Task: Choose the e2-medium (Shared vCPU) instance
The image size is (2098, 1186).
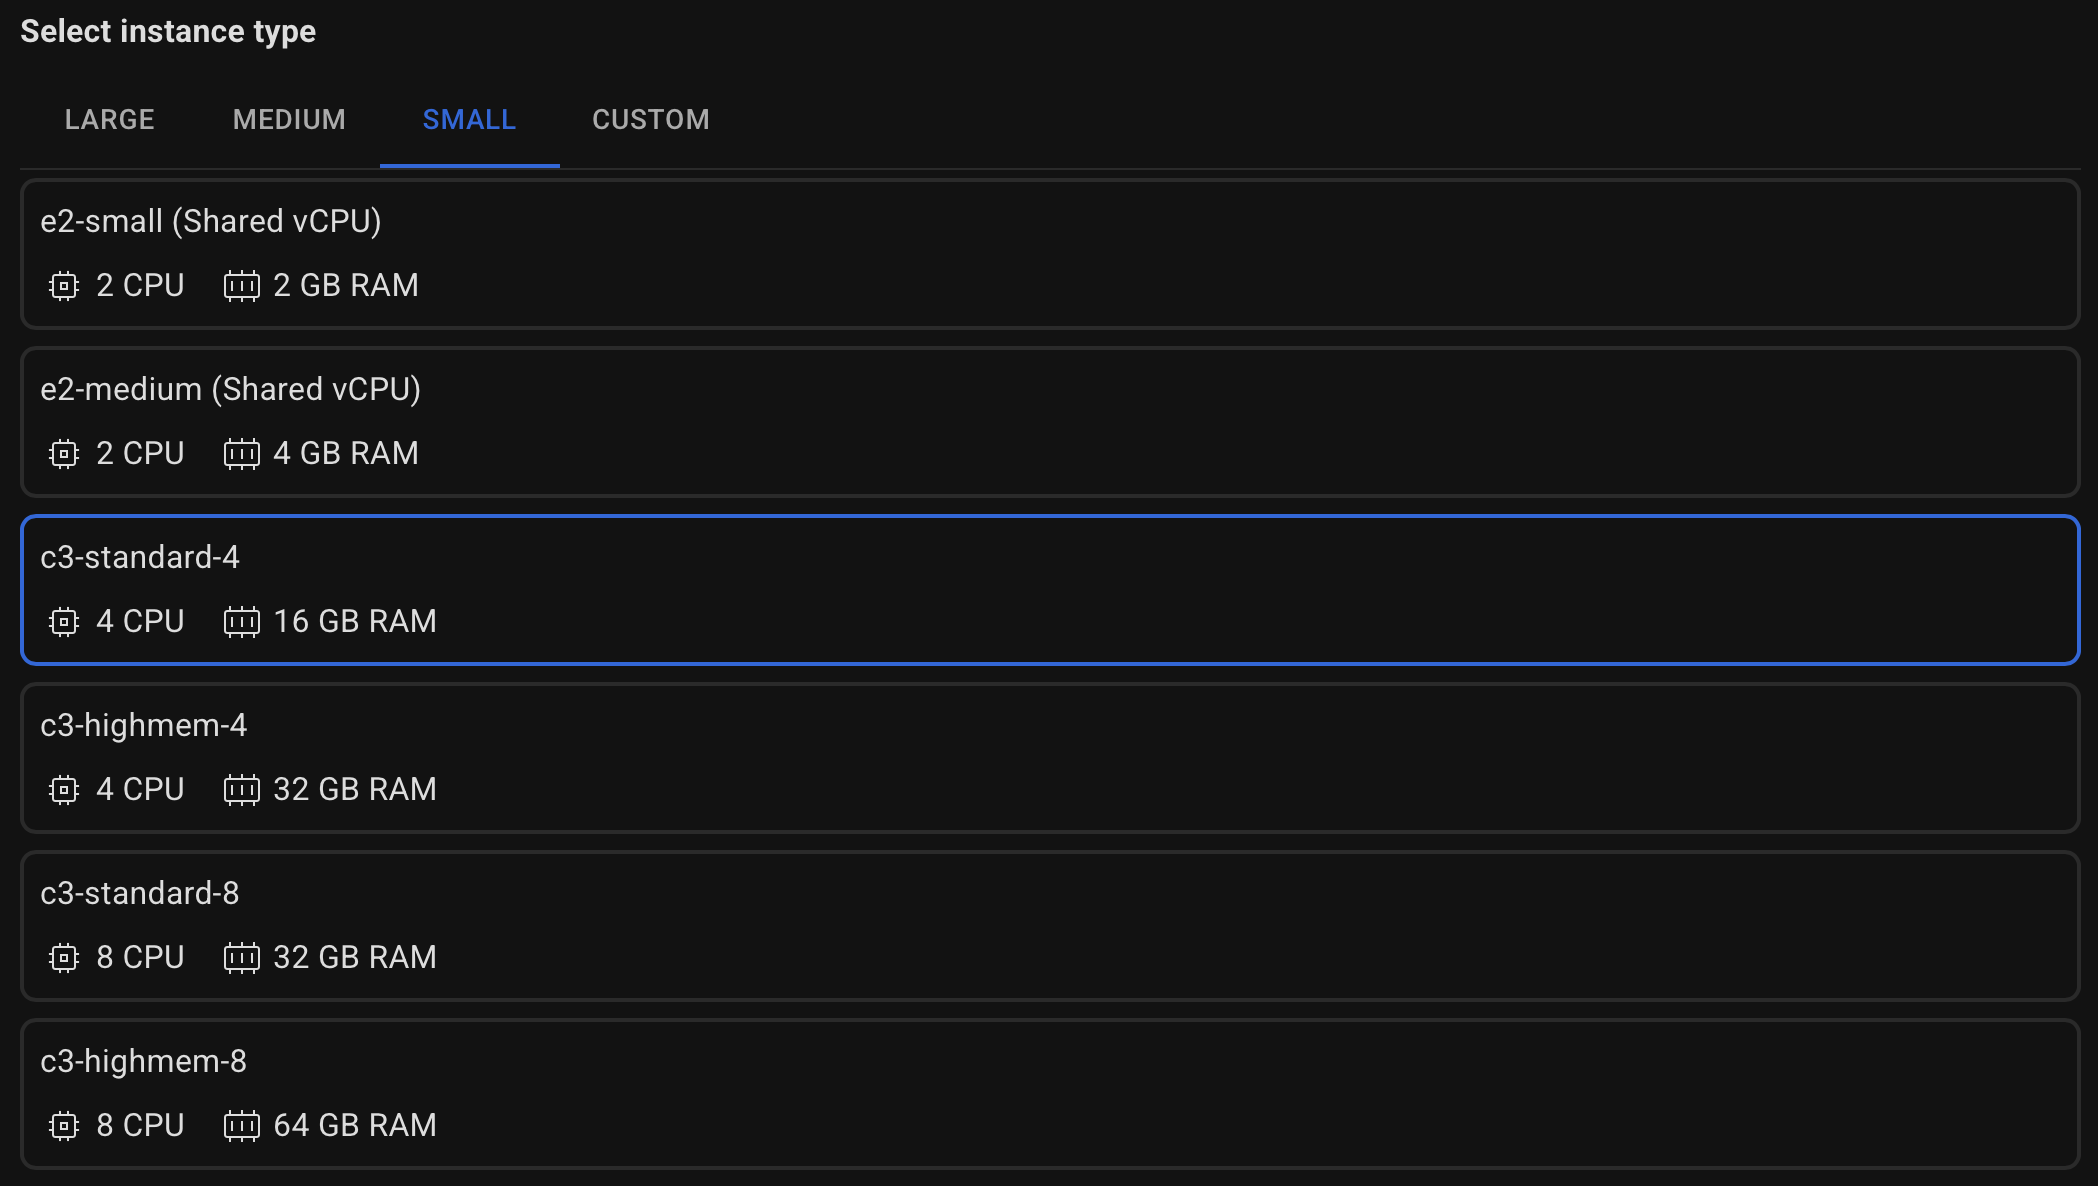Action: click(1050, 422)
